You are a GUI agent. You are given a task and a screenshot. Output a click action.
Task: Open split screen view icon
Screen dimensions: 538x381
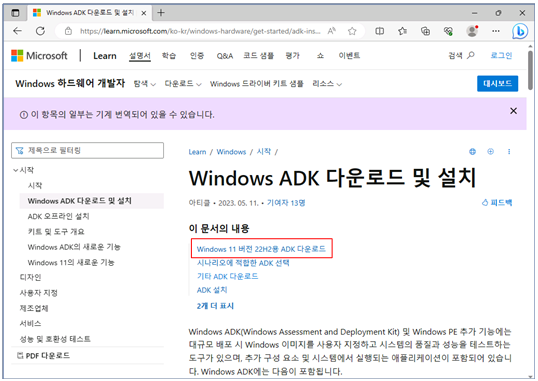379,31
